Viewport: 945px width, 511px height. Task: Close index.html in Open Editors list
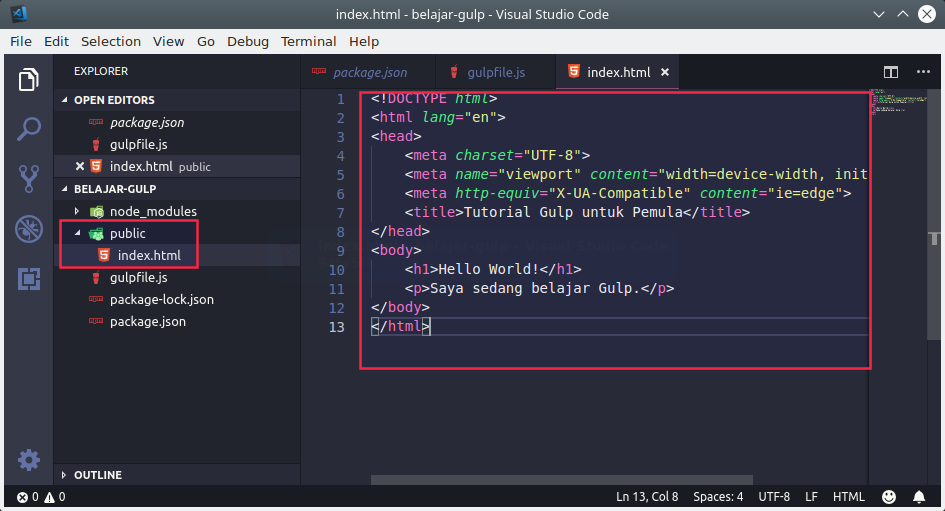point(80,166)
